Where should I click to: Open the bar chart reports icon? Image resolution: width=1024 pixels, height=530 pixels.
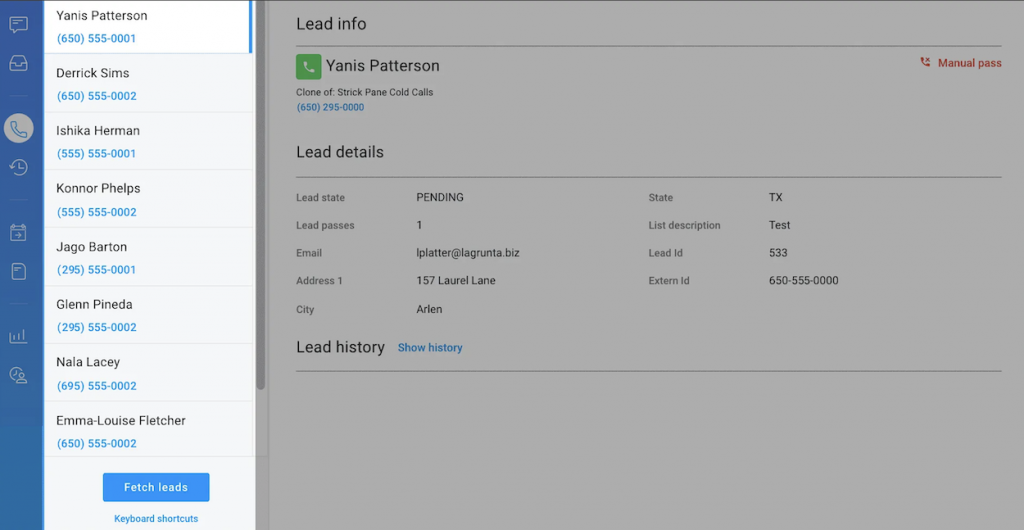[x=18, y=337]
